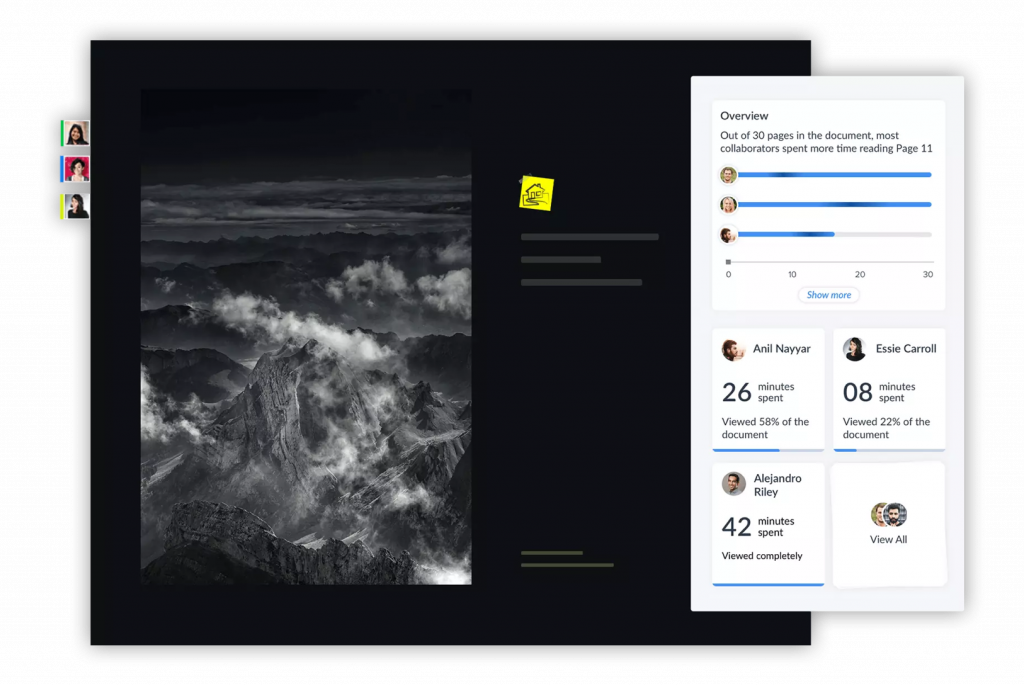This screenshot has height=685, width=1024.
Task: Click the third reader avatar in Overview
Action: pos(728,235)
